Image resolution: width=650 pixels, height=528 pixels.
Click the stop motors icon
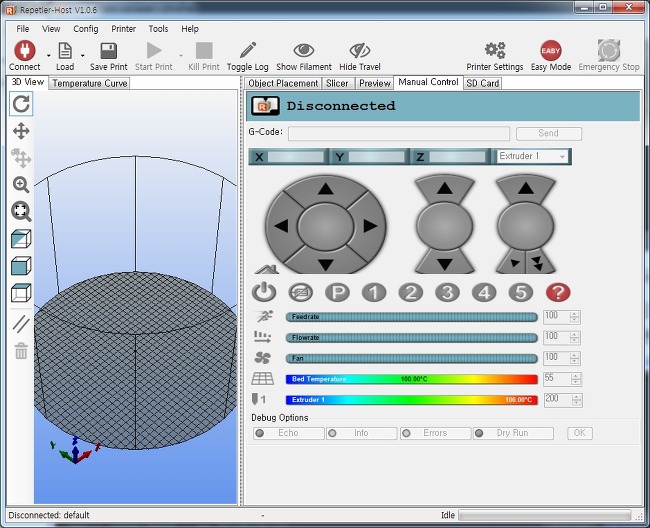coord(301,293)
